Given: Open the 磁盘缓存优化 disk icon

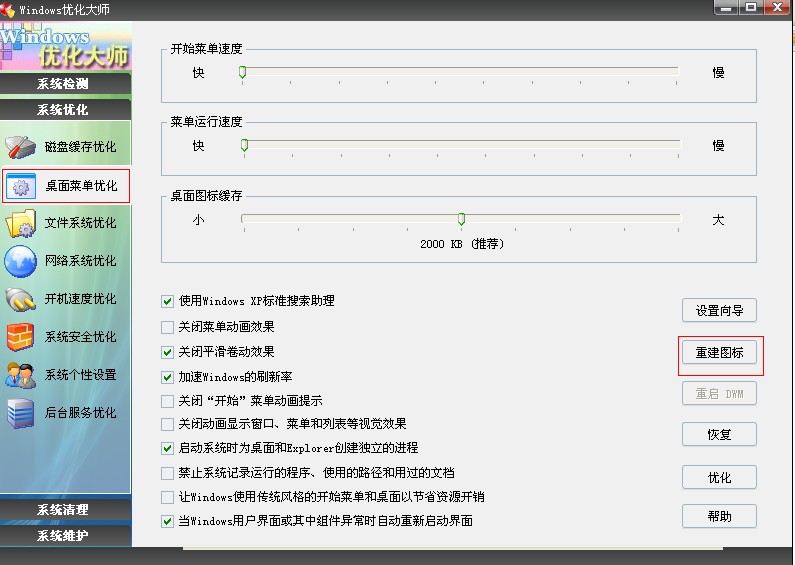Looking at the screenshot, I should pos(20,147).
